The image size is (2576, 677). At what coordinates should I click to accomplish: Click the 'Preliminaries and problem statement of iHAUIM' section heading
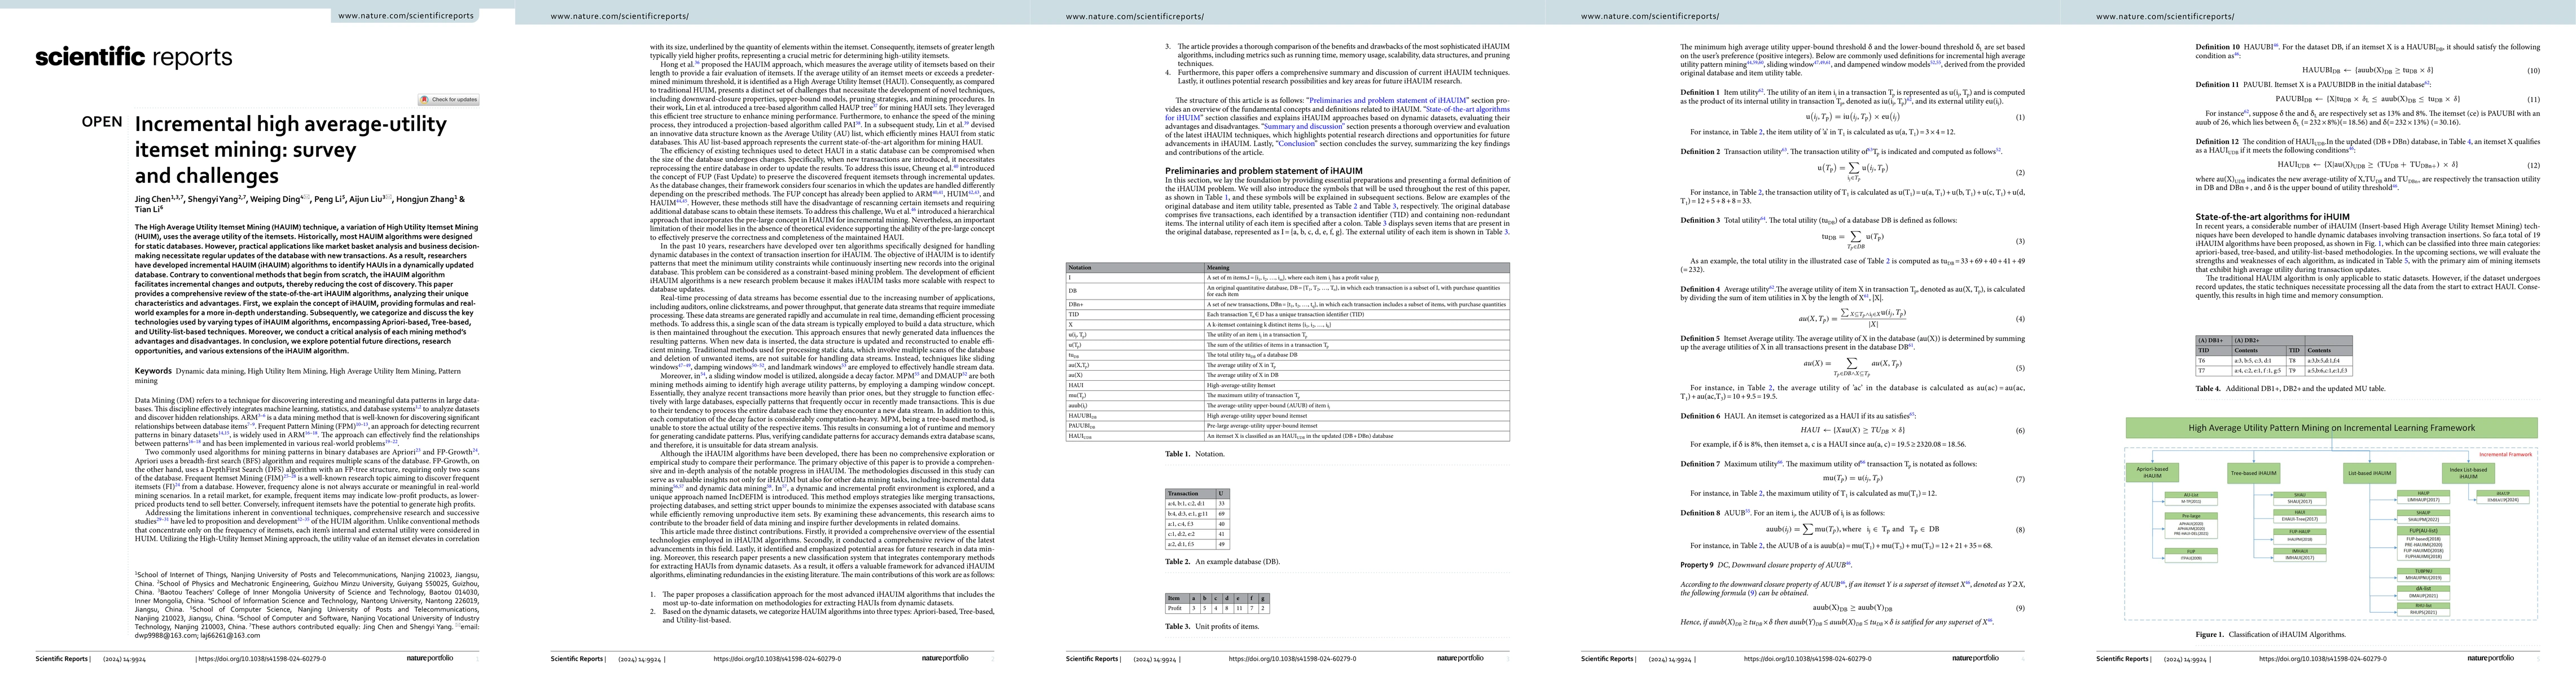(x=1263, y=170)
